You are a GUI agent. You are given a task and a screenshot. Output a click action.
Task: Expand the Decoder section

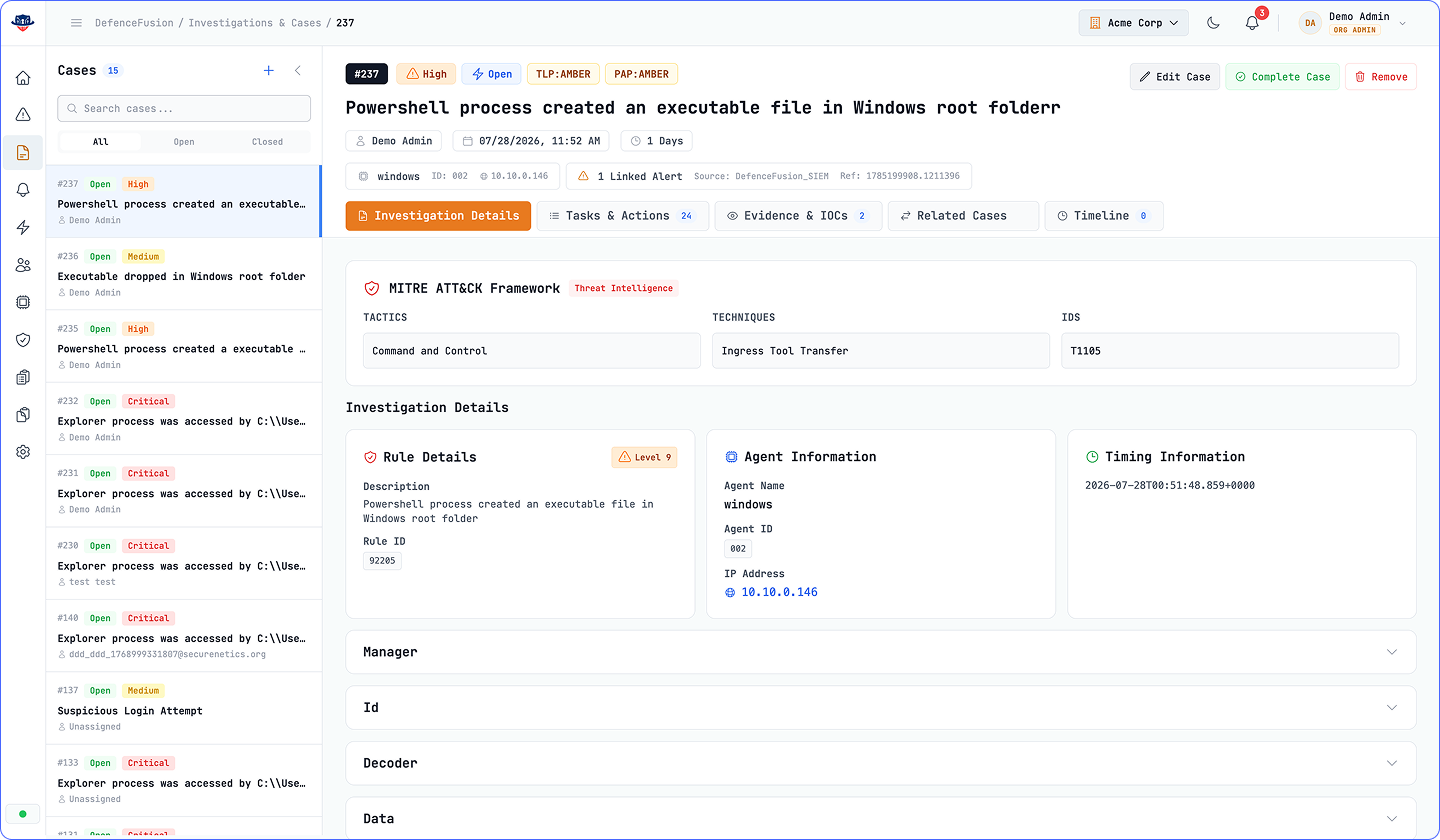(x=881, y=763)
